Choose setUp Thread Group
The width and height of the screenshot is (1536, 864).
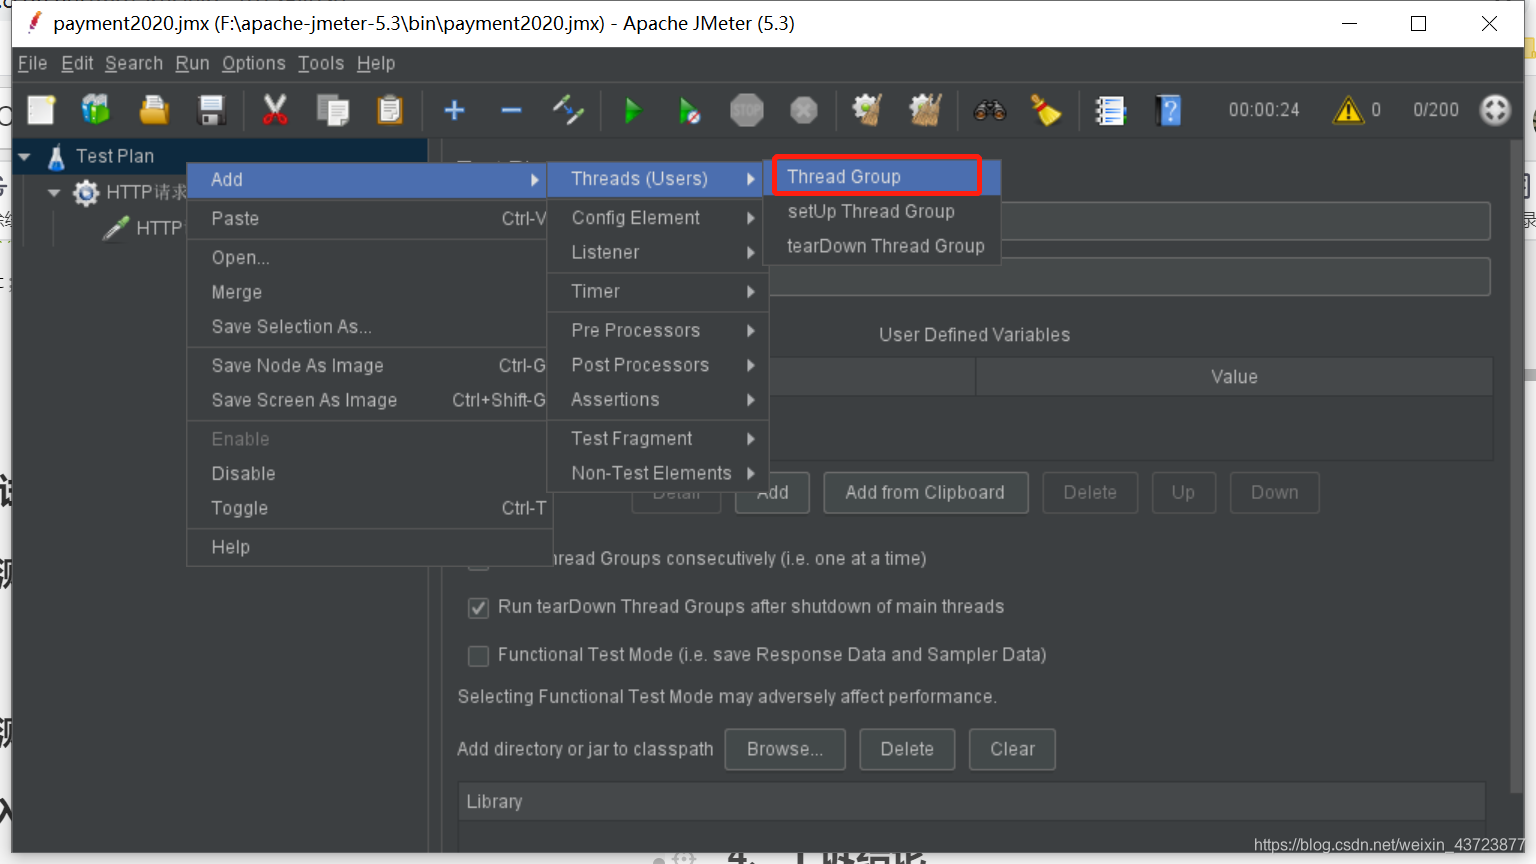[x=882, y=212]
